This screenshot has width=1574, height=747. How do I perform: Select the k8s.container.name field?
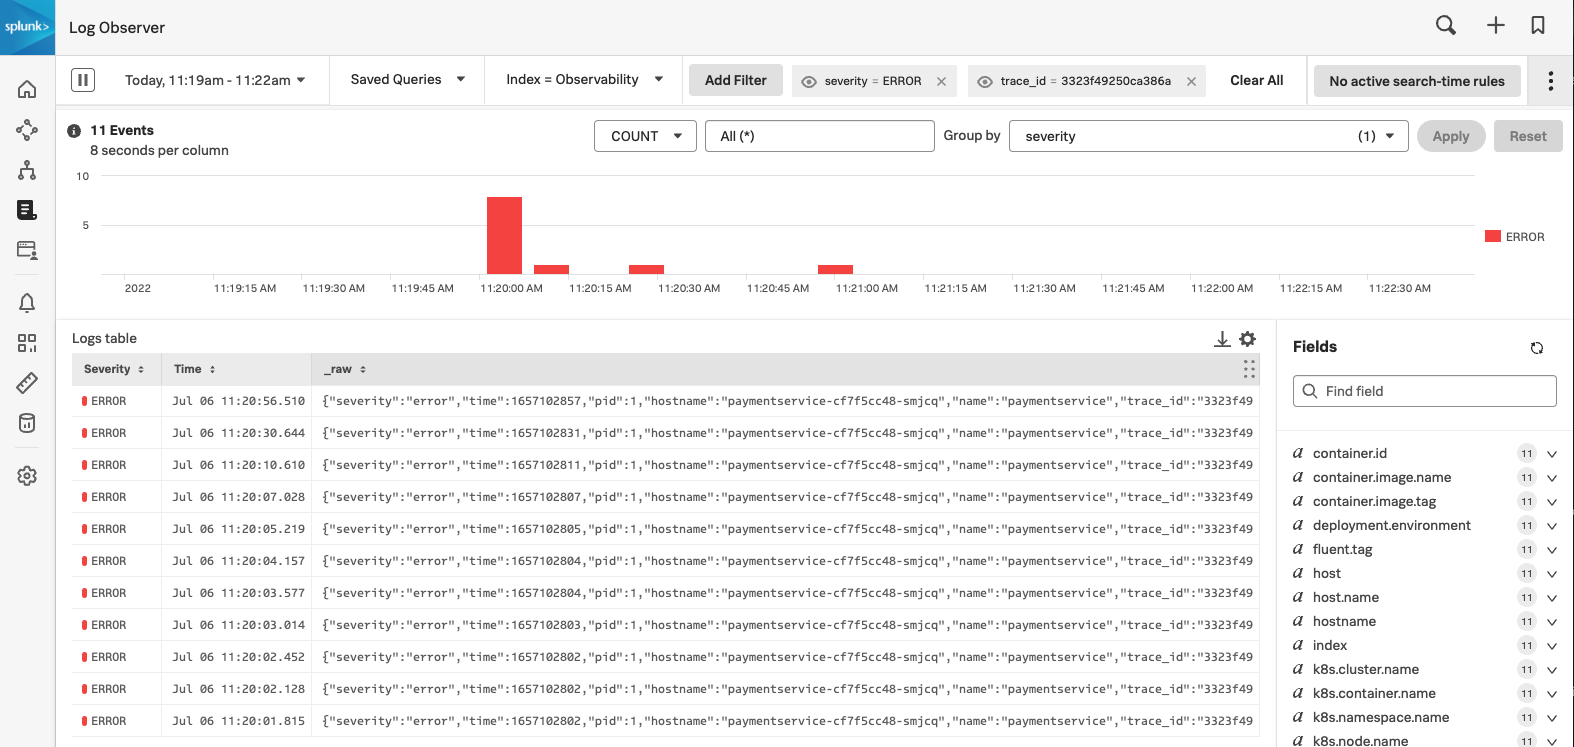(1374, 694)
